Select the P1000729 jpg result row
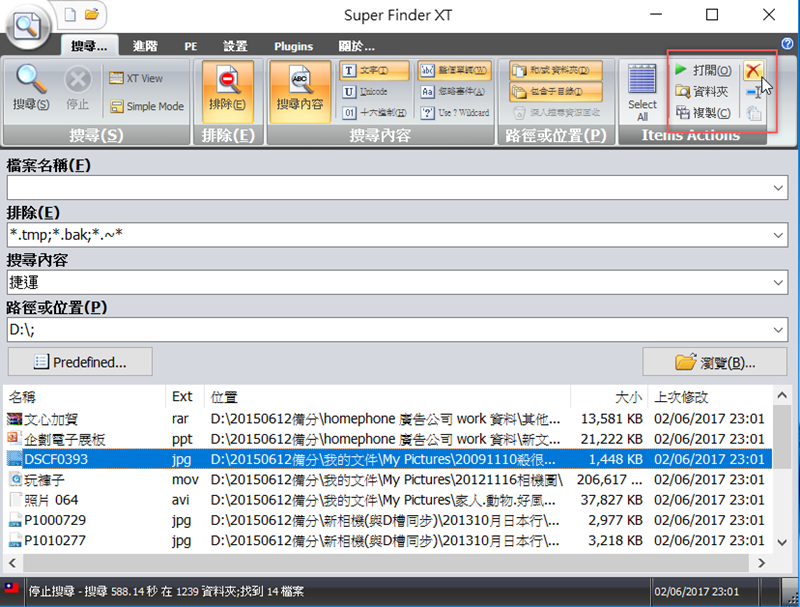Screen dimensions: 800x607 tap(388, 520)
